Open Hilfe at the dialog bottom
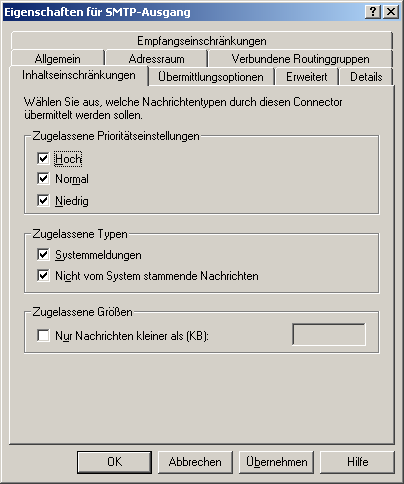Image resolution: width=404 pixels, height=484 pixels. [x=357, y=462]
